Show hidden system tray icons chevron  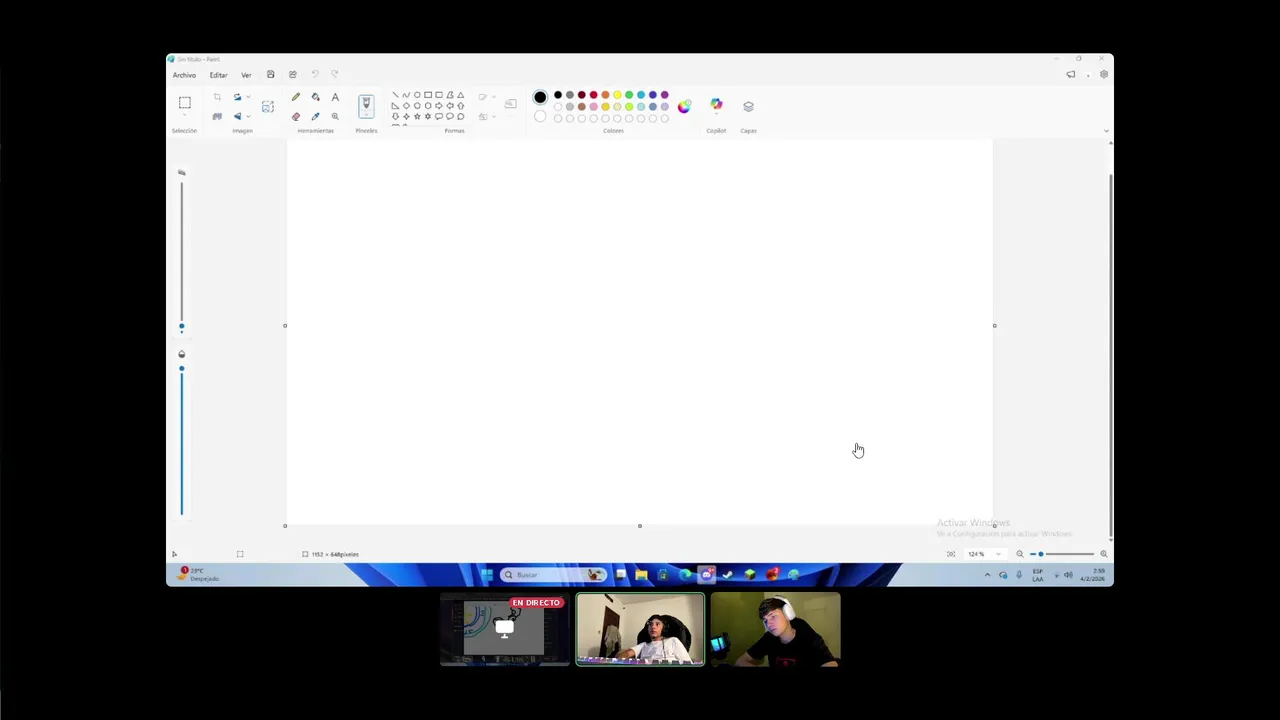pos(987,575)
